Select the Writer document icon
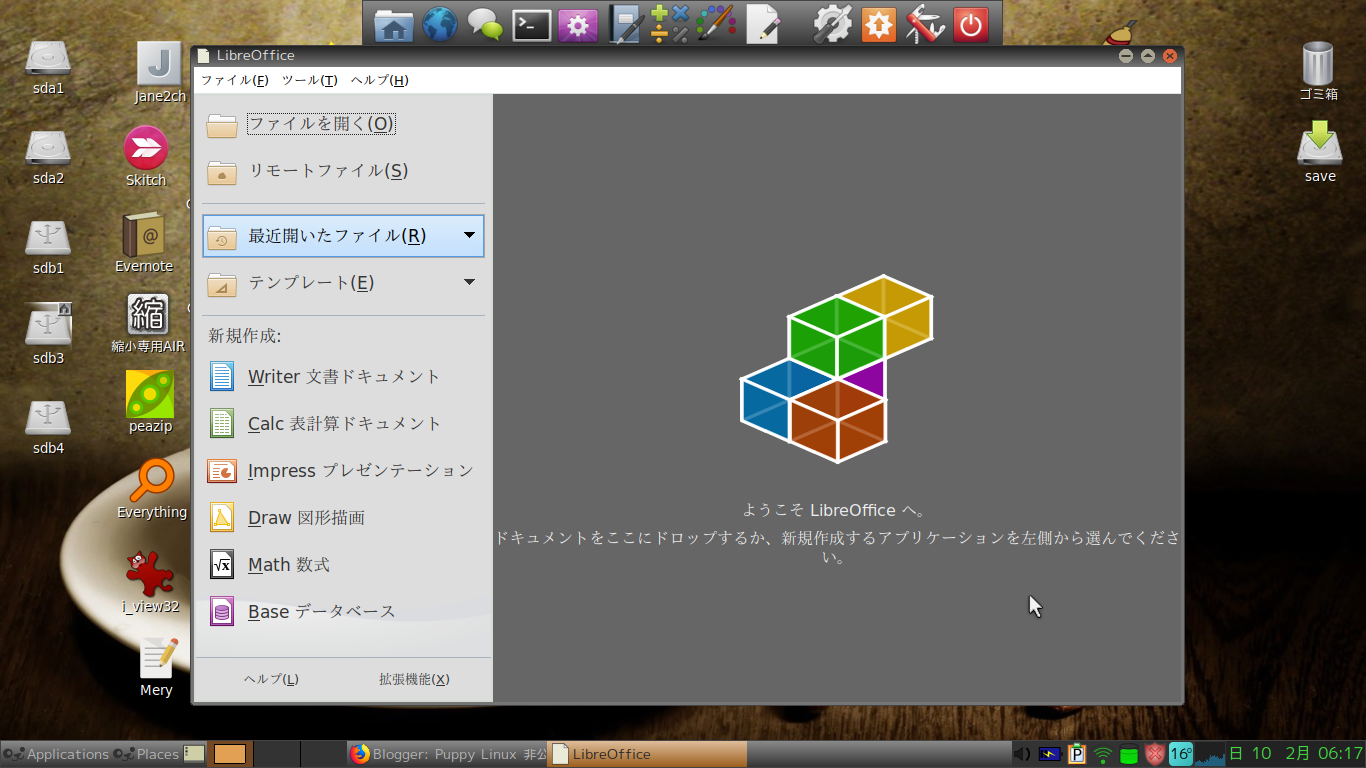 [x=221, y=376]
